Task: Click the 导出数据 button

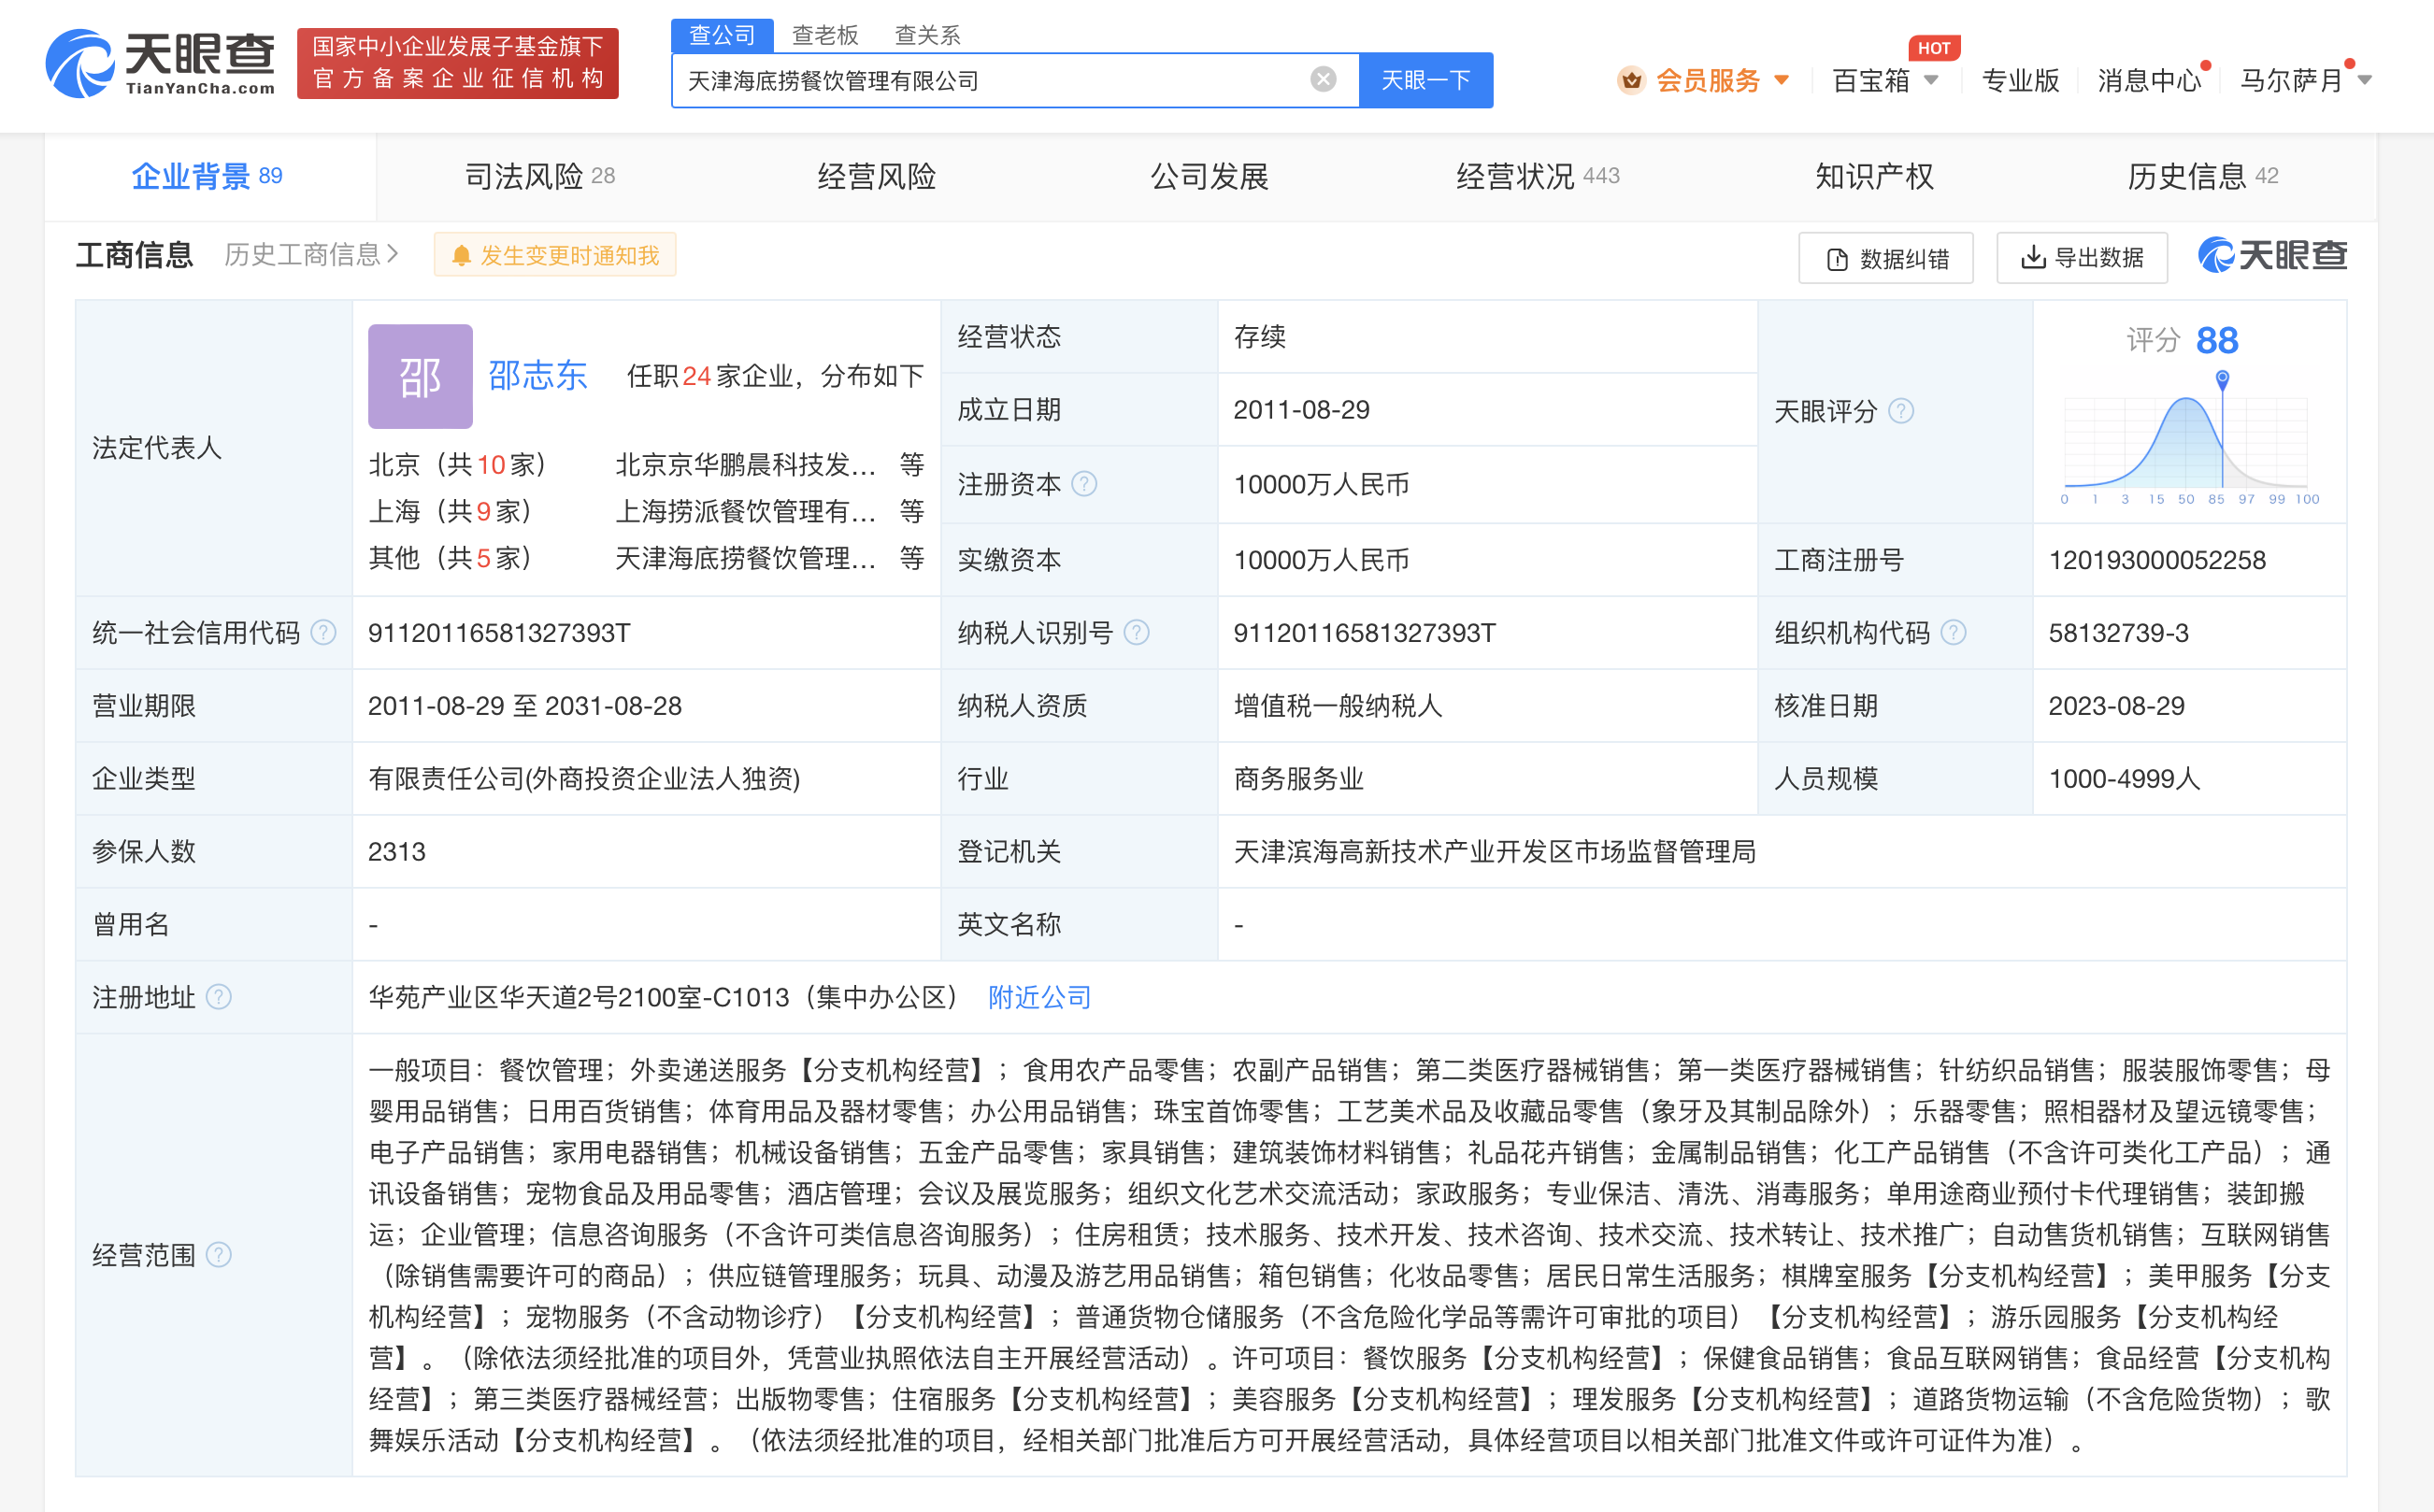Action: (x=2082, y=258)
